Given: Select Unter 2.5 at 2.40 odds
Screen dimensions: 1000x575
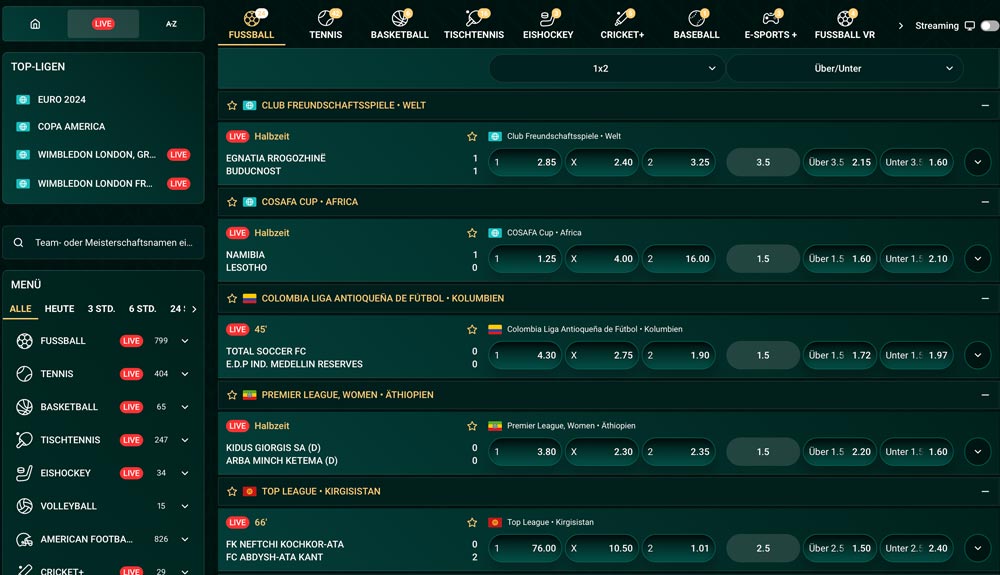Looking at the screenshot, I should click(916, 548).
